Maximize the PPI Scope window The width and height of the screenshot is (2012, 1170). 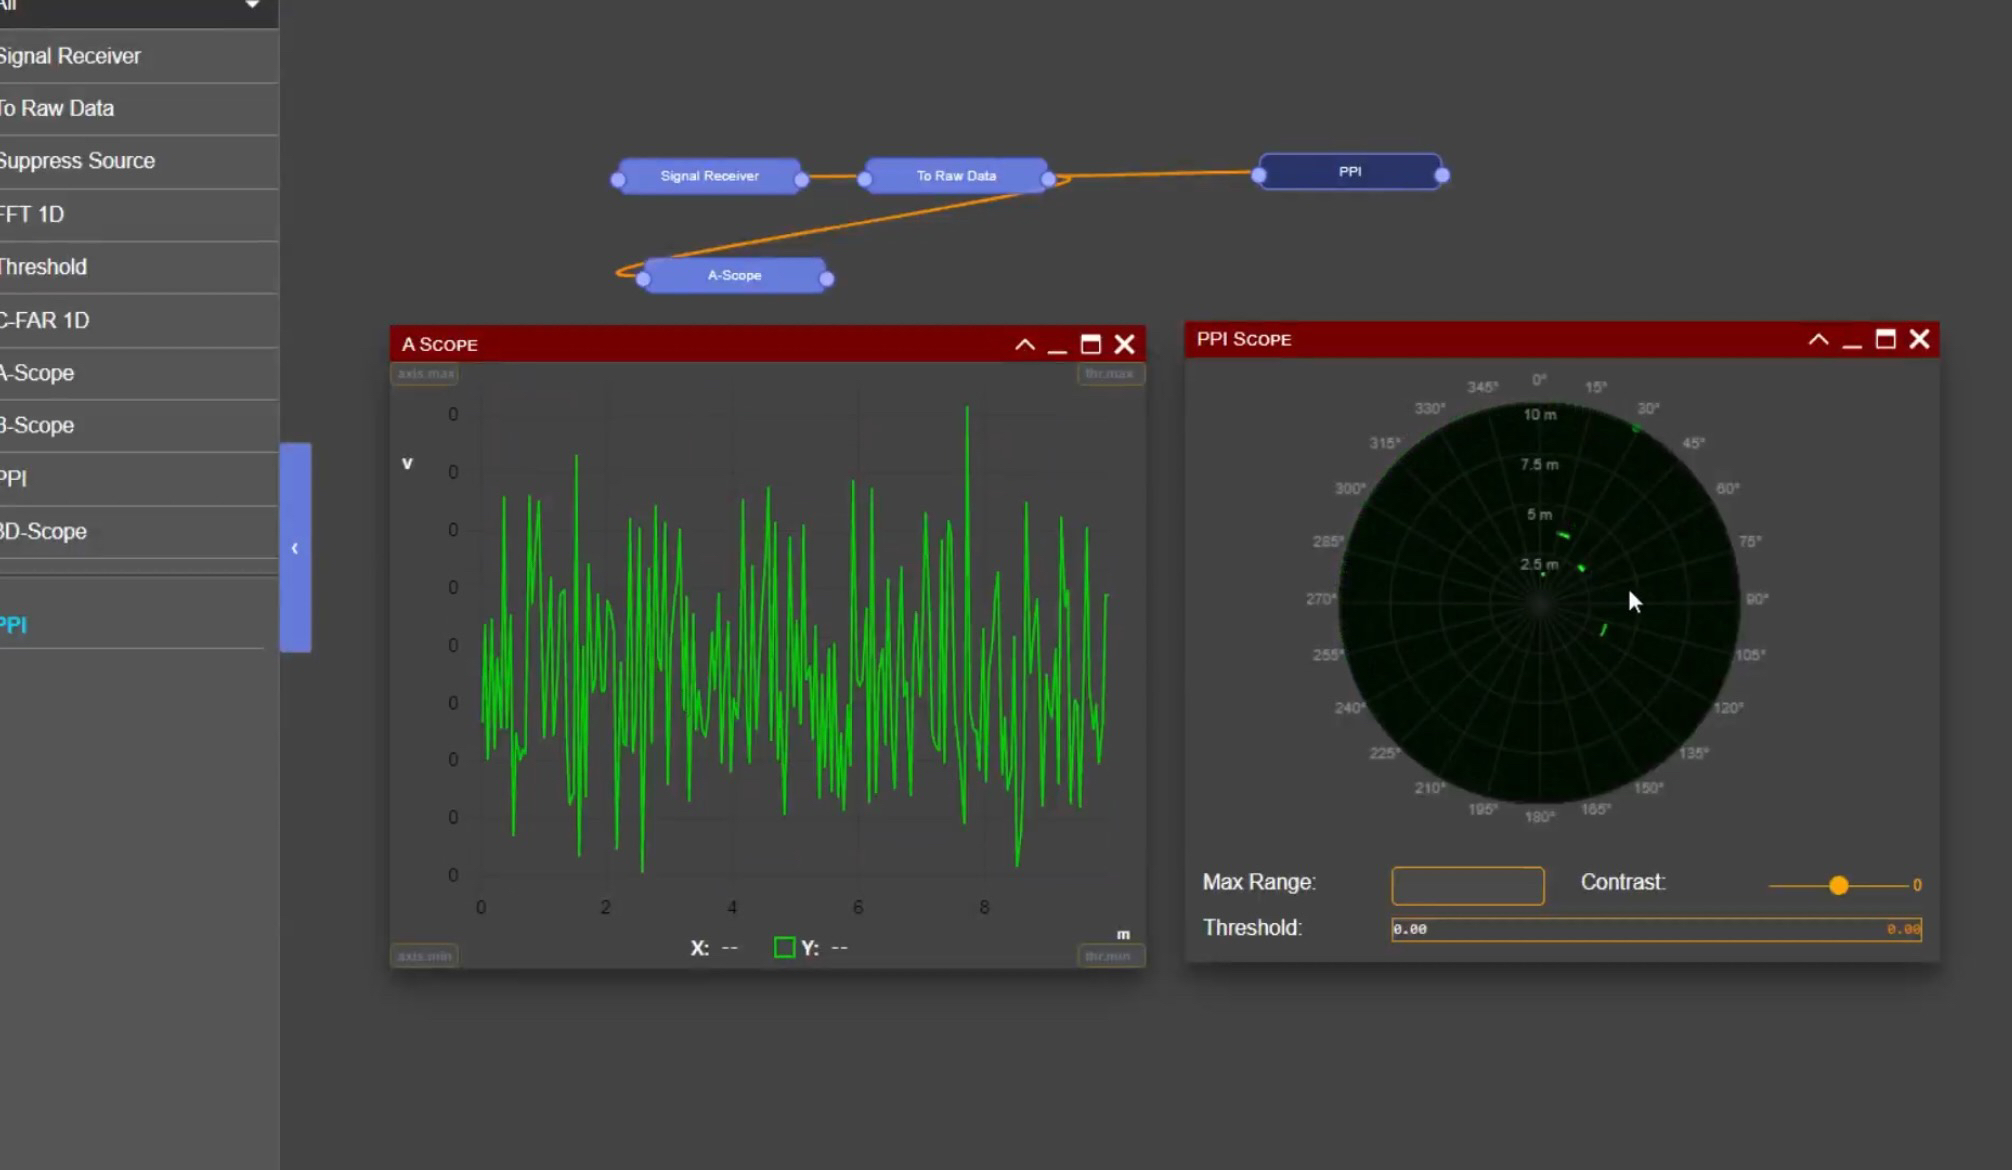[1885, 340]
